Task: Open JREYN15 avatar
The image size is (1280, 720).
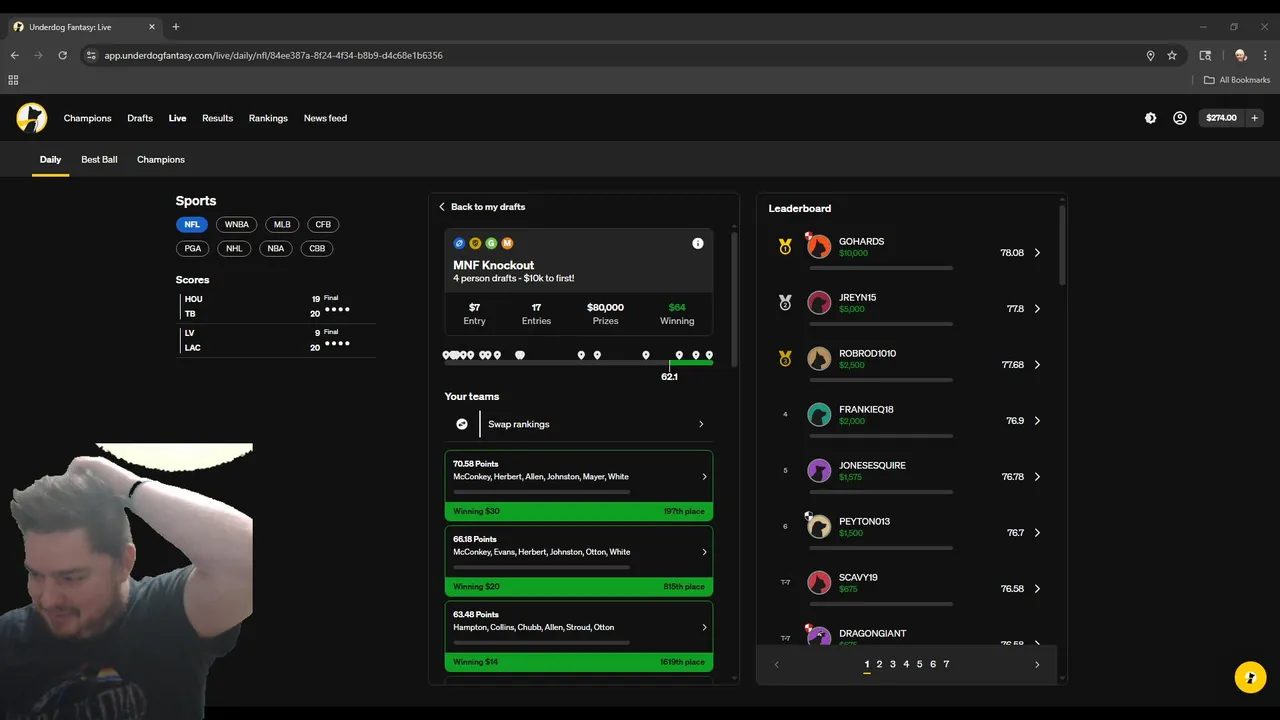Action: click(x=819, y=302)
